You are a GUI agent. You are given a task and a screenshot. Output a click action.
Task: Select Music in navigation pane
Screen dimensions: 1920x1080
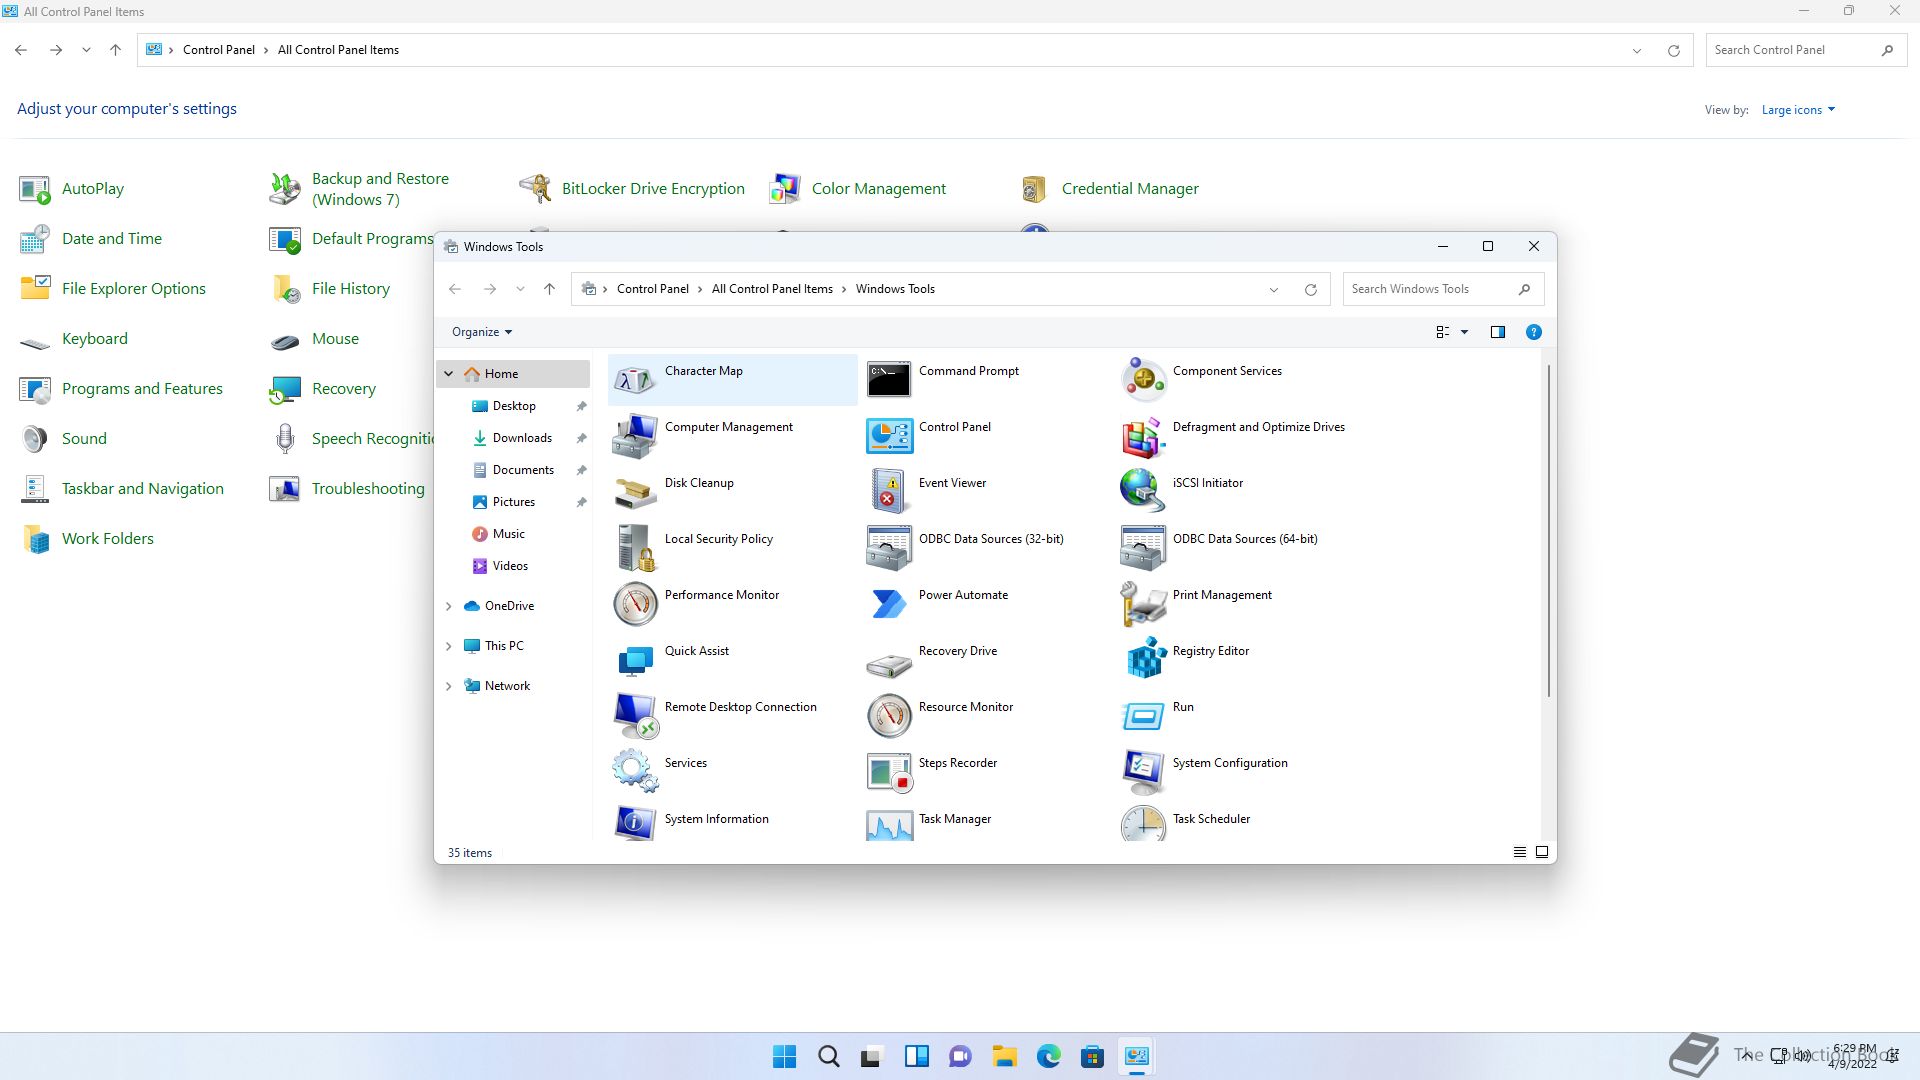[508, 534]
